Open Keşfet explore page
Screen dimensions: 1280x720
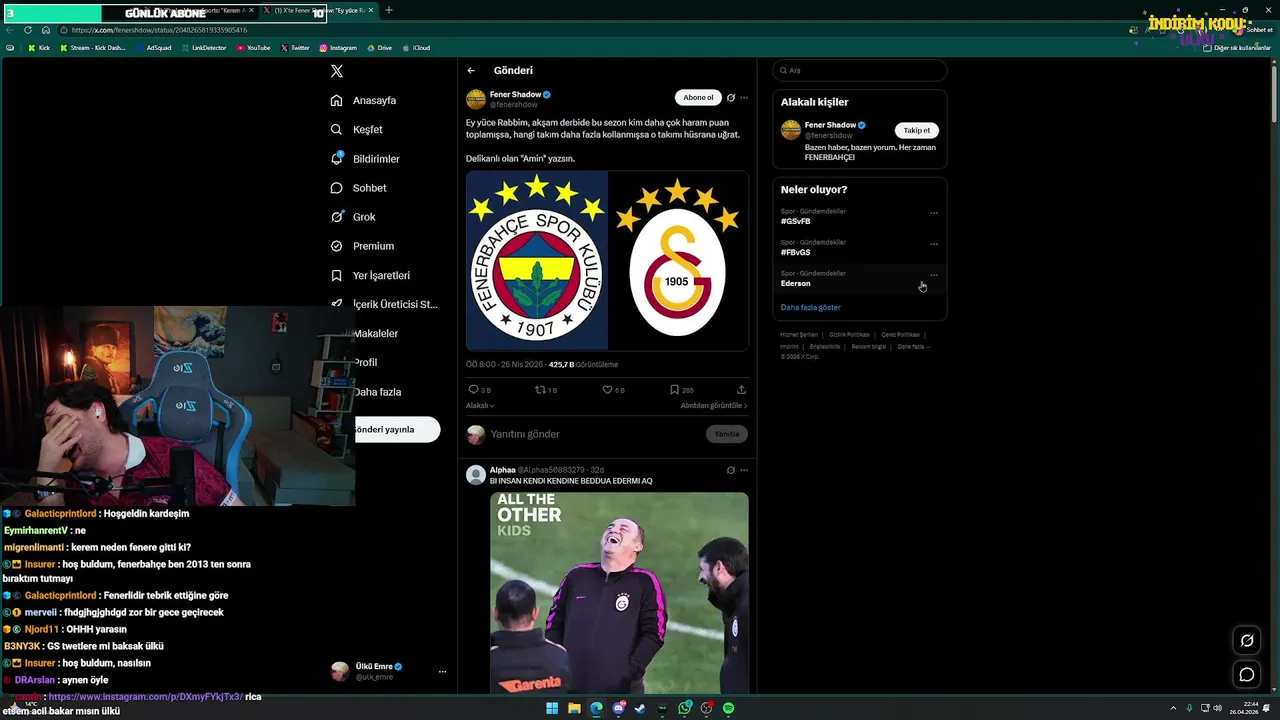(x=357, y=129)
